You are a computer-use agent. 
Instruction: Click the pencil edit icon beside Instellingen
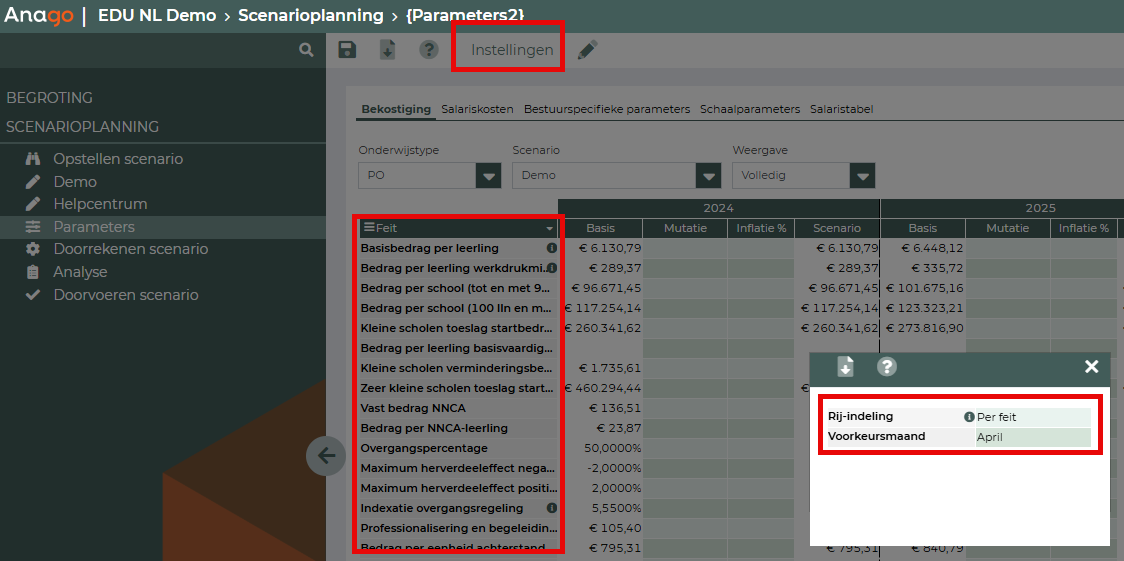588,50
